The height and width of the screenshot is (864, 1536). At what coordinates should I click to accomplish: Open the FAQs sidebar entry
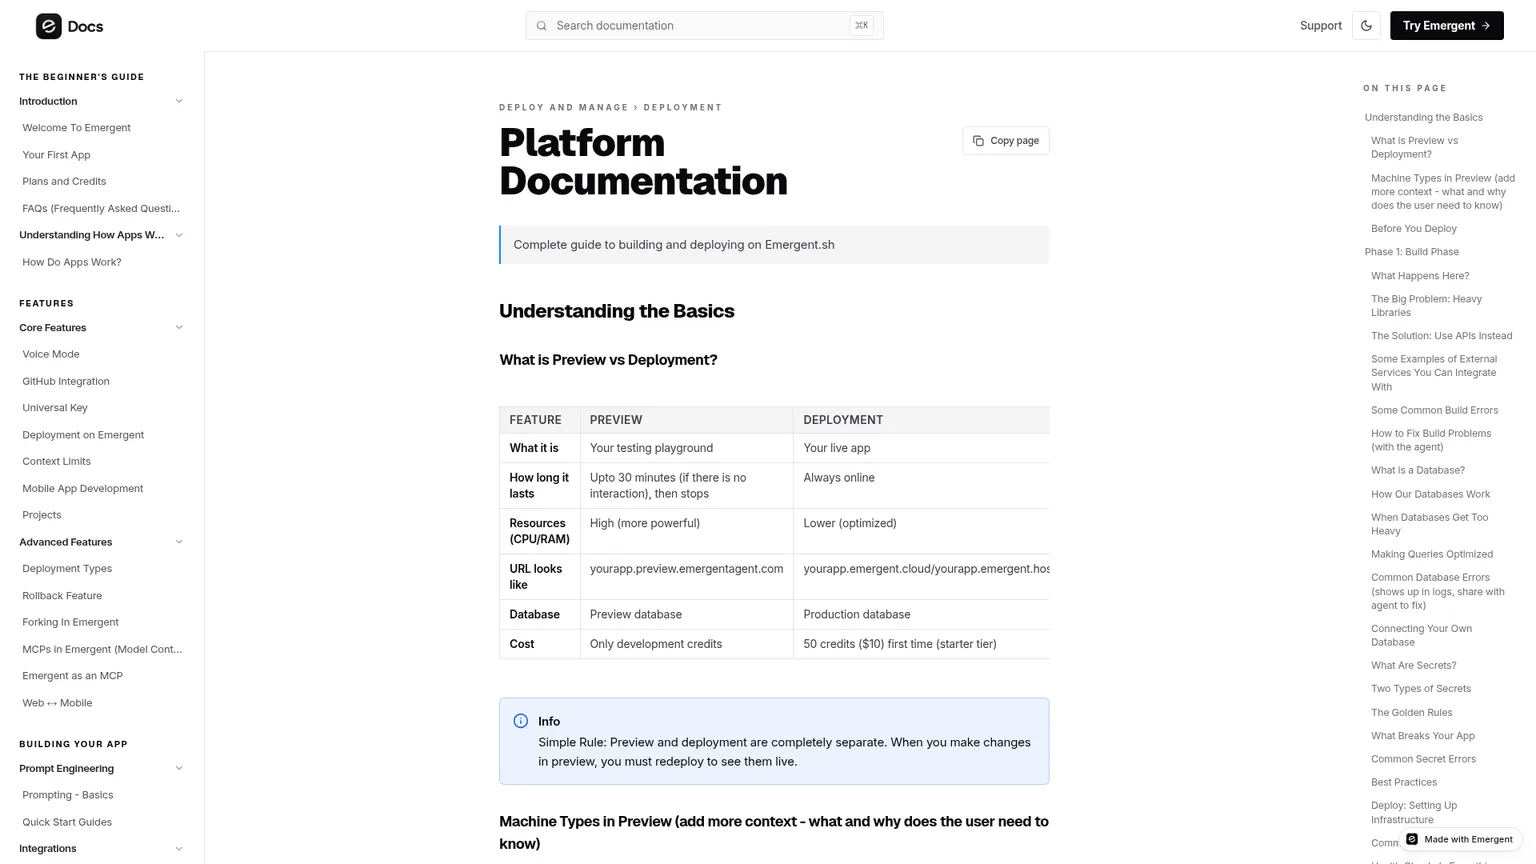pyautogui.click(x=101, y=208)
